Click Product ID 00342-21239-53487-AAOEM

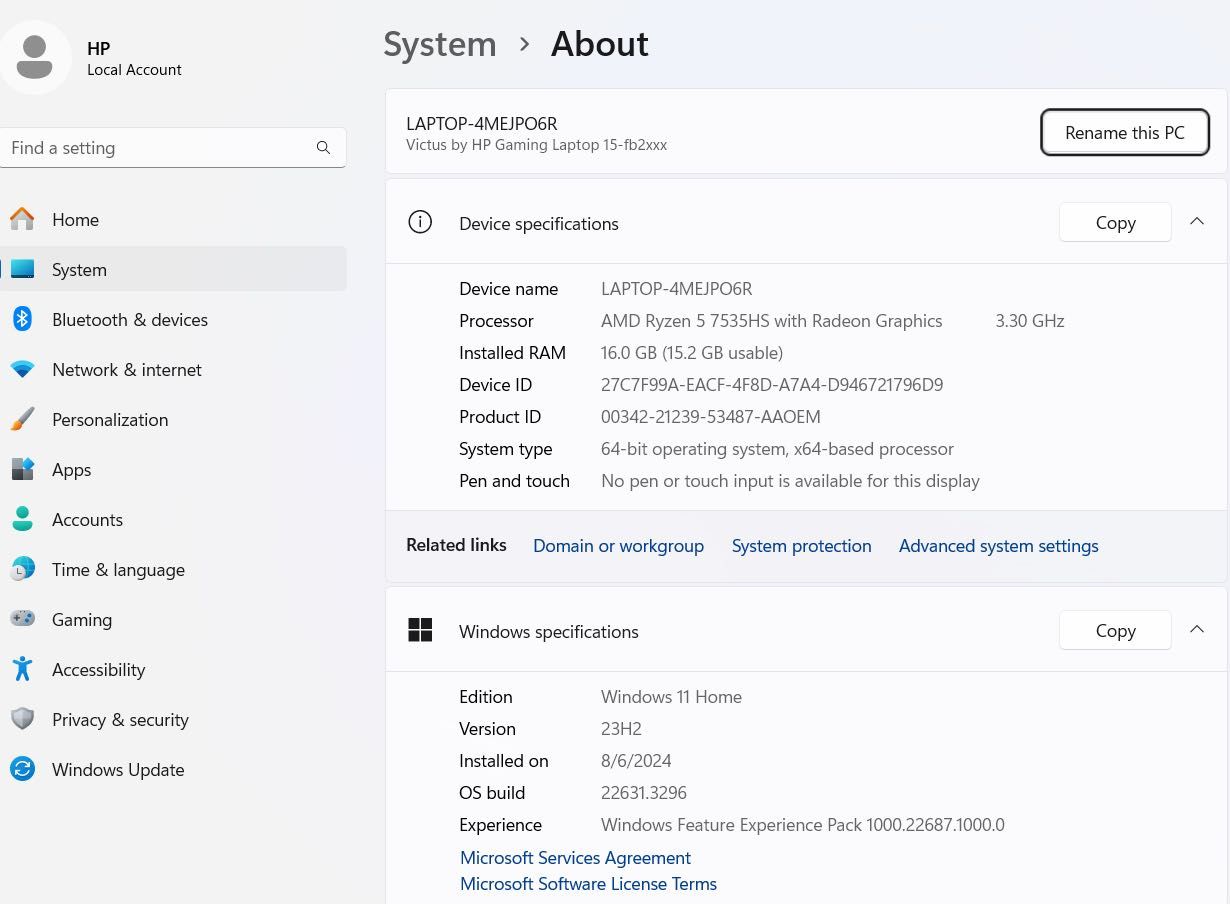tap(711, 417)
